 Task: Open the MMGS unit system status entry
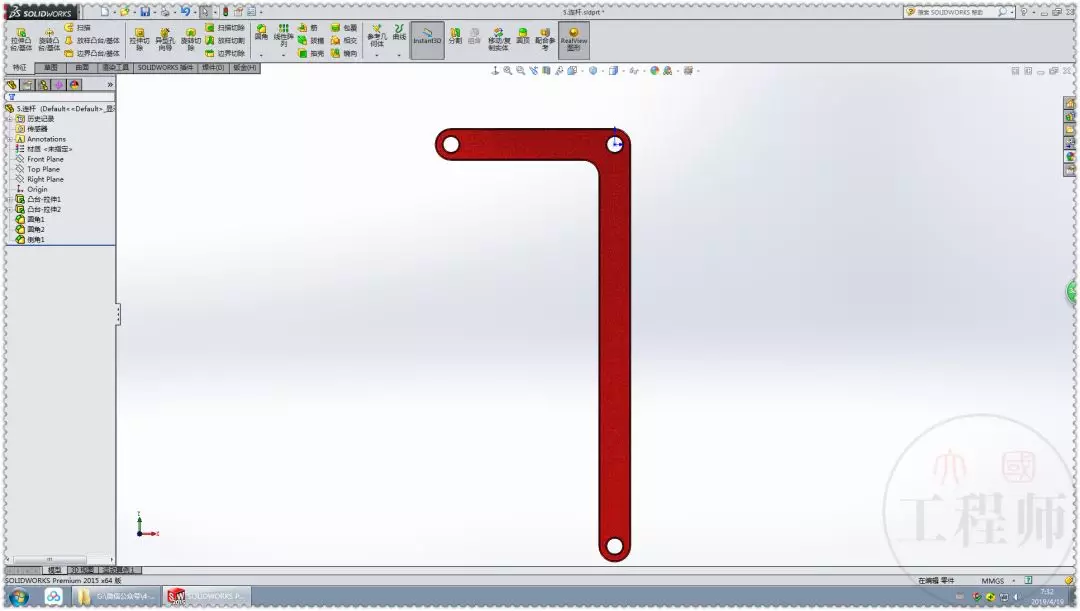993,581
